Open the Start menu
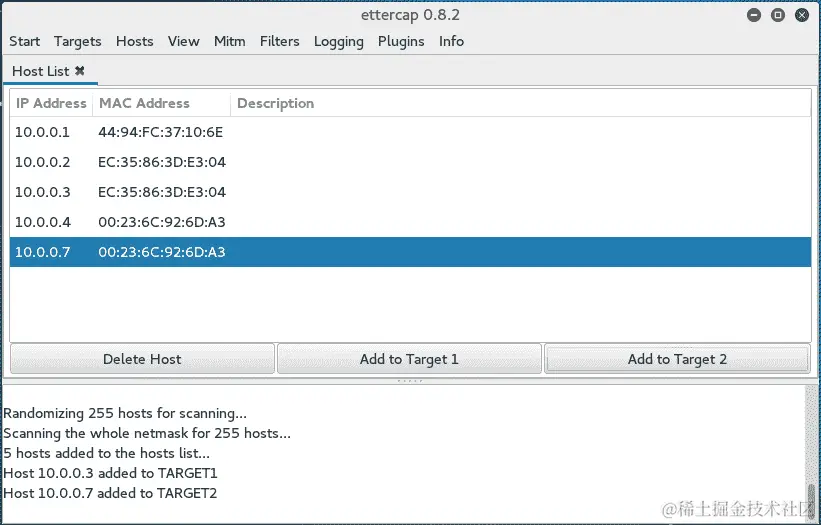 (25, 41)
